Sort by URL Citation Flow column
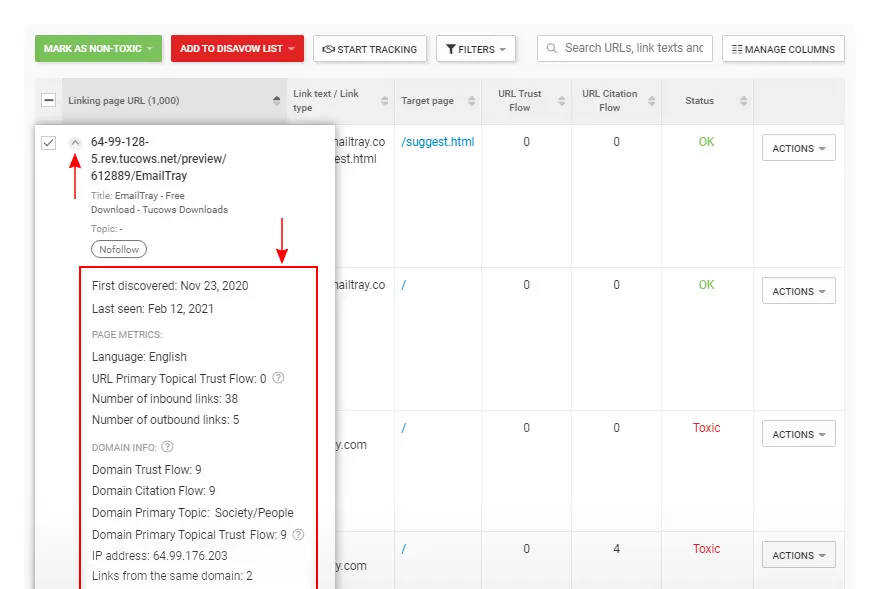 [652, 101]
